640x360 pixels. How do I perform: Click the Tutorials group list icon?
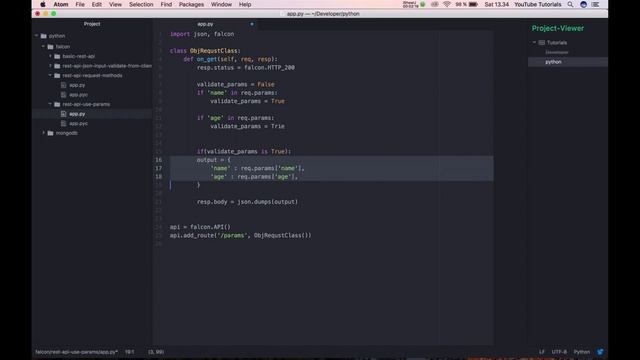[x=542, y=42]
